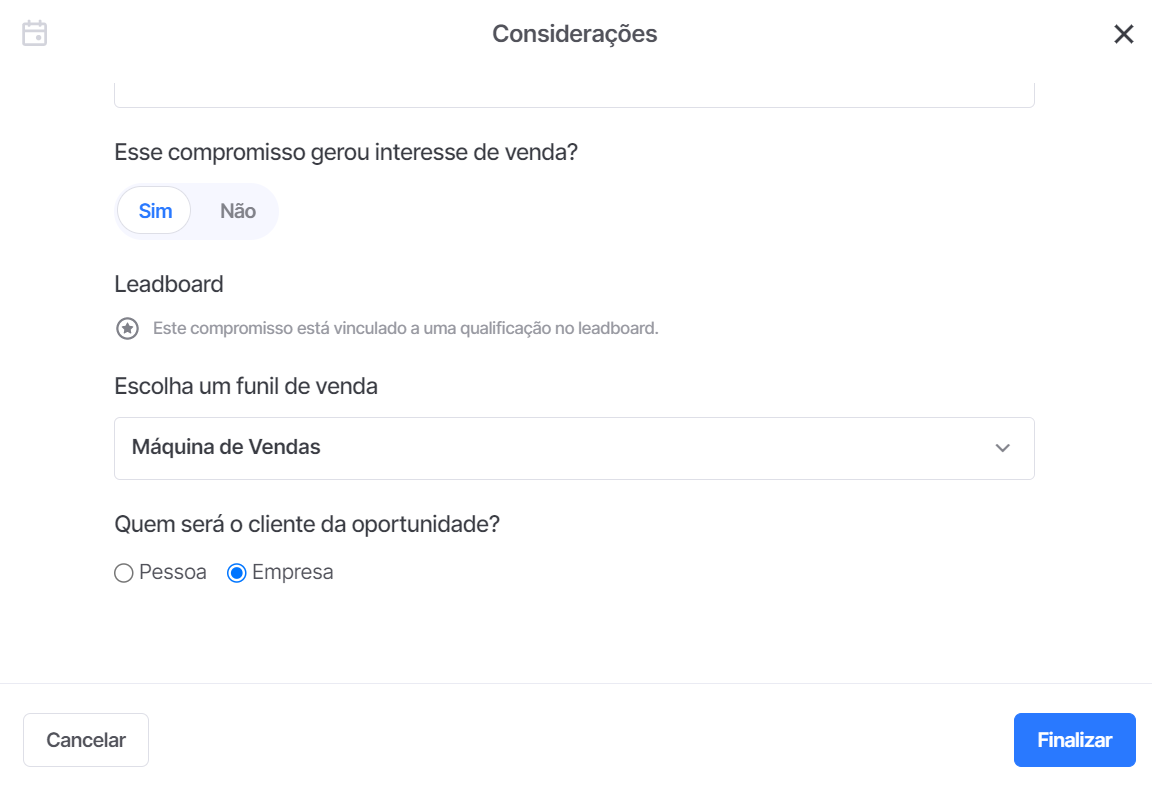Click the Escolha um funil de venda label

(x=246, y=386)
